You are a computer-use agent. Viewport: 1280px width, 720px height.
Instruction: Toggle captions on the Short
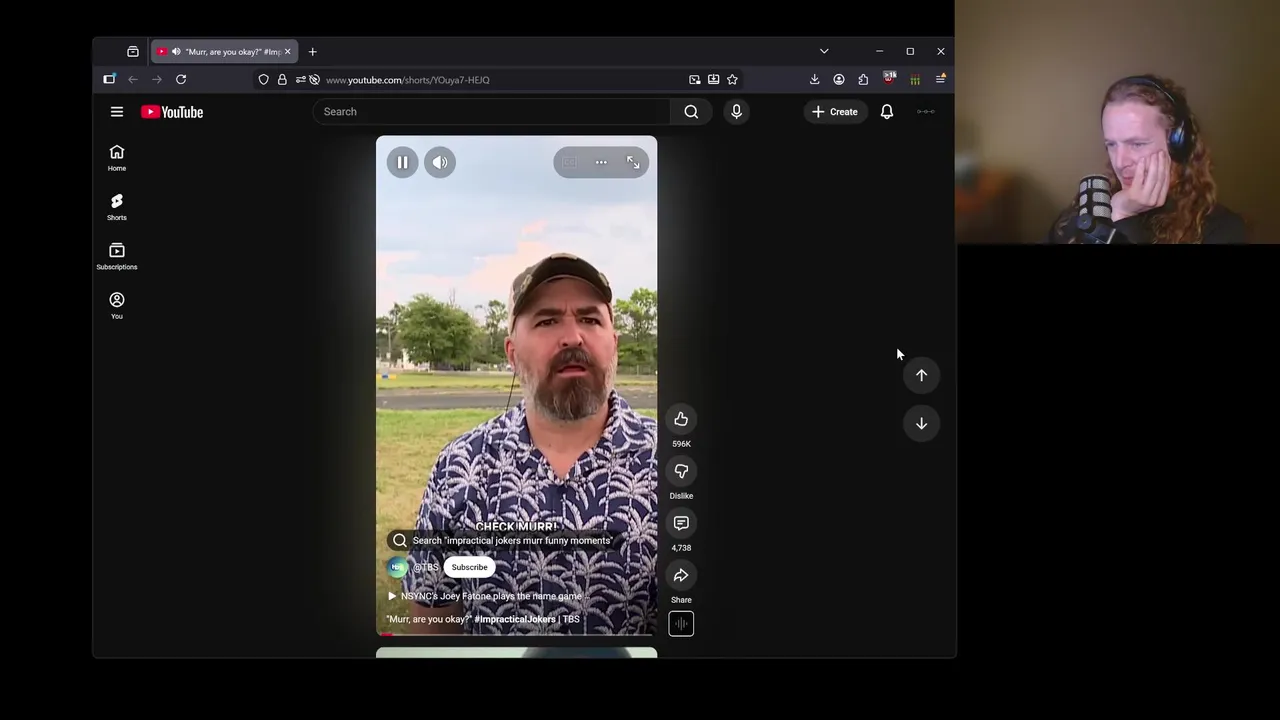click(x=569, y=162)
